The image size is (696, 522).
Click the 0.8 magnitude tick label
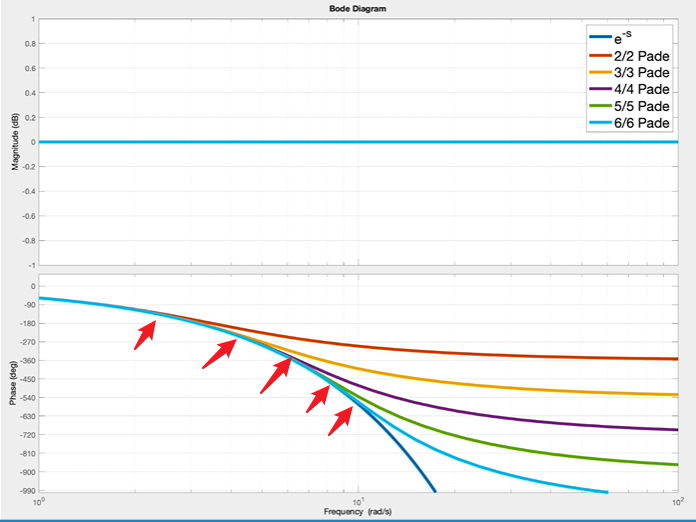31,44
